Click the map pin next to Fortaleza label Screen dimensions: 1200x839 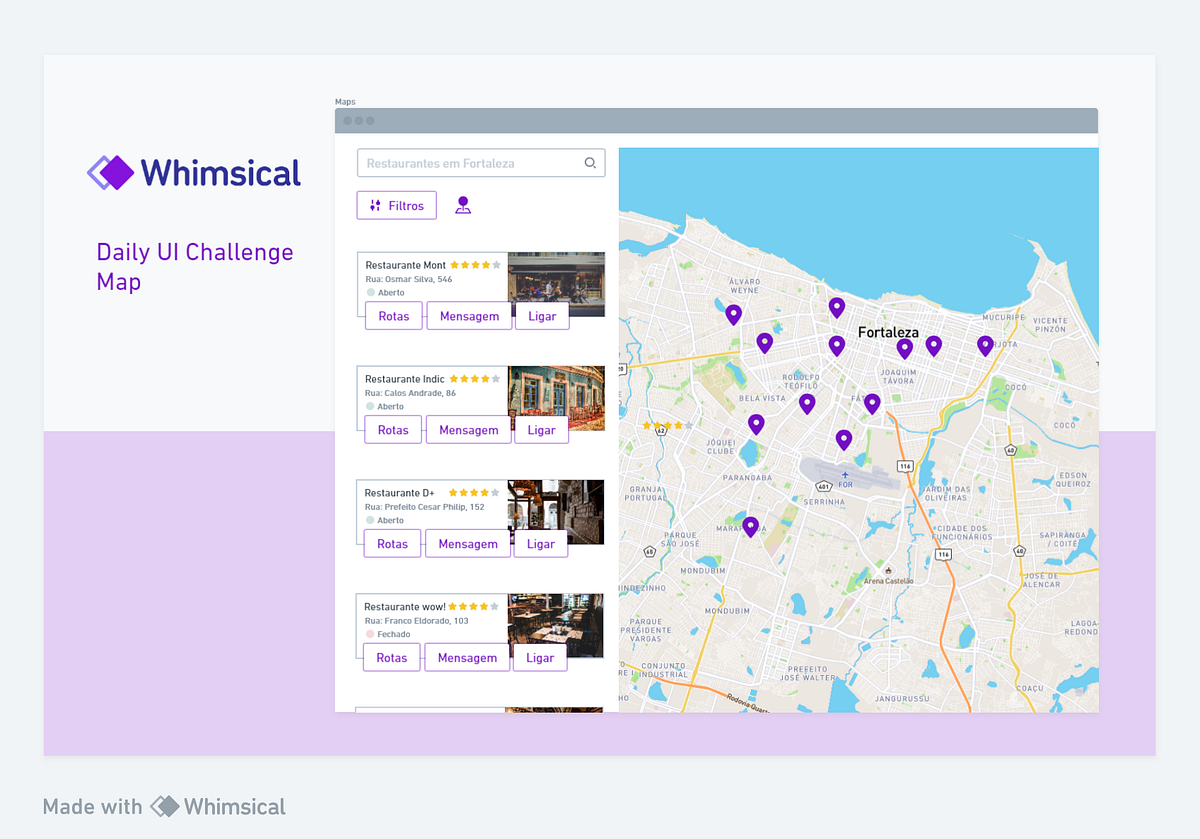click(x=905, y=349)
